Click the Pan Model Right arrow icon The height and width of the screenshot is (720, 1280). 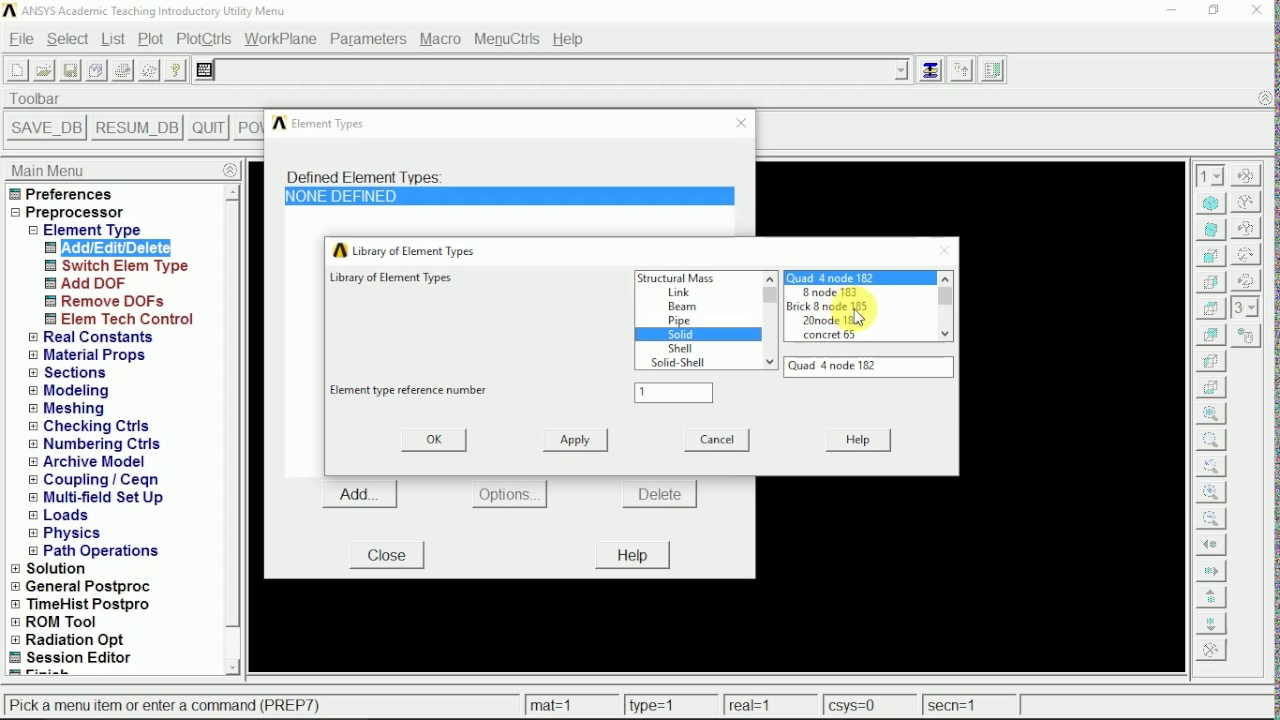click(x=1211, y=572)
